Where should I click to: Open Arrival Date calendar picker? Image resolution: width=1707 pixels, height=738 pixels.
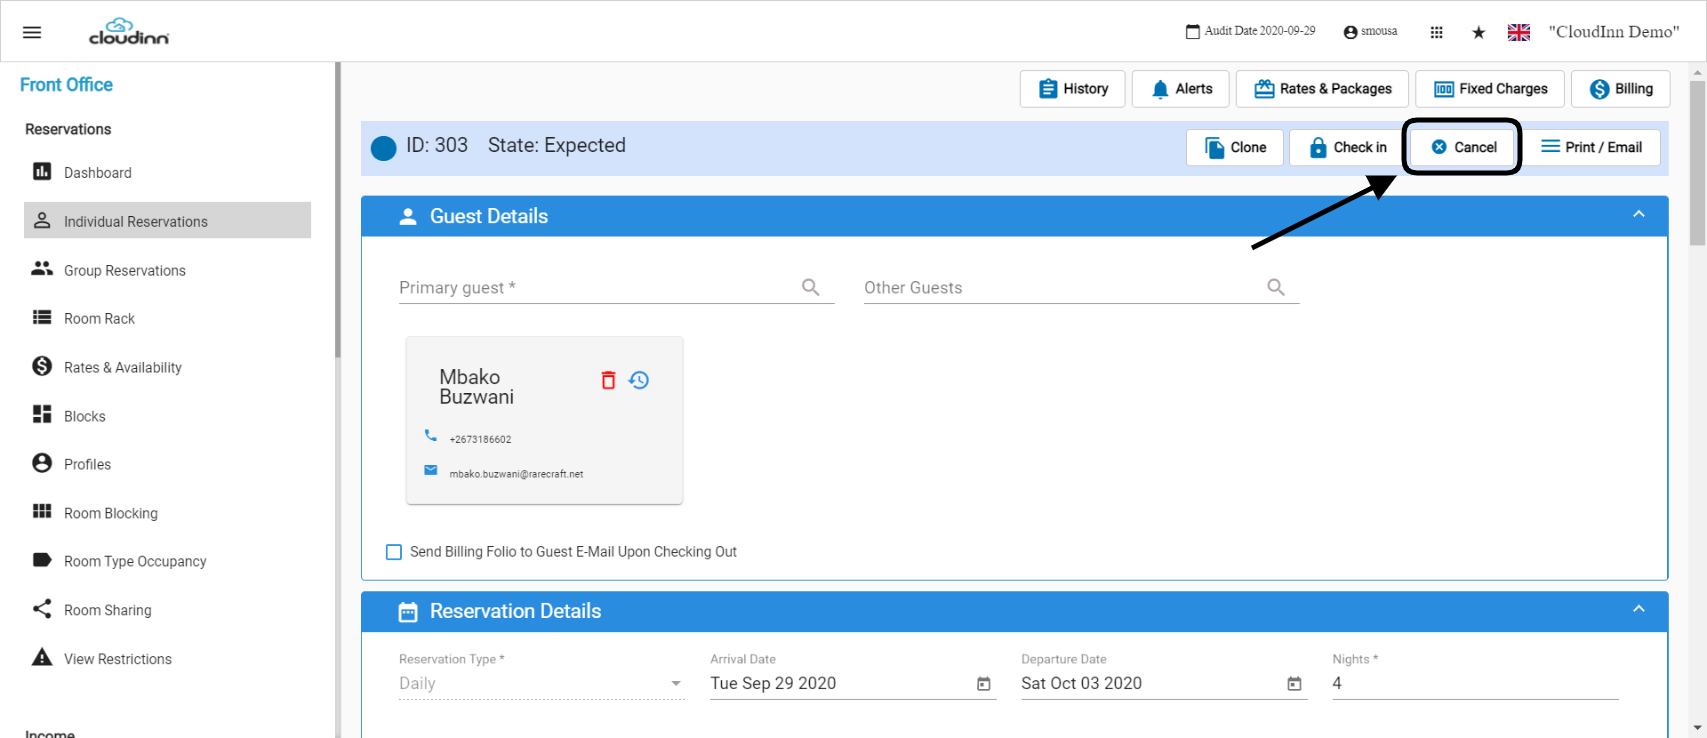click(x=984, y=684)
